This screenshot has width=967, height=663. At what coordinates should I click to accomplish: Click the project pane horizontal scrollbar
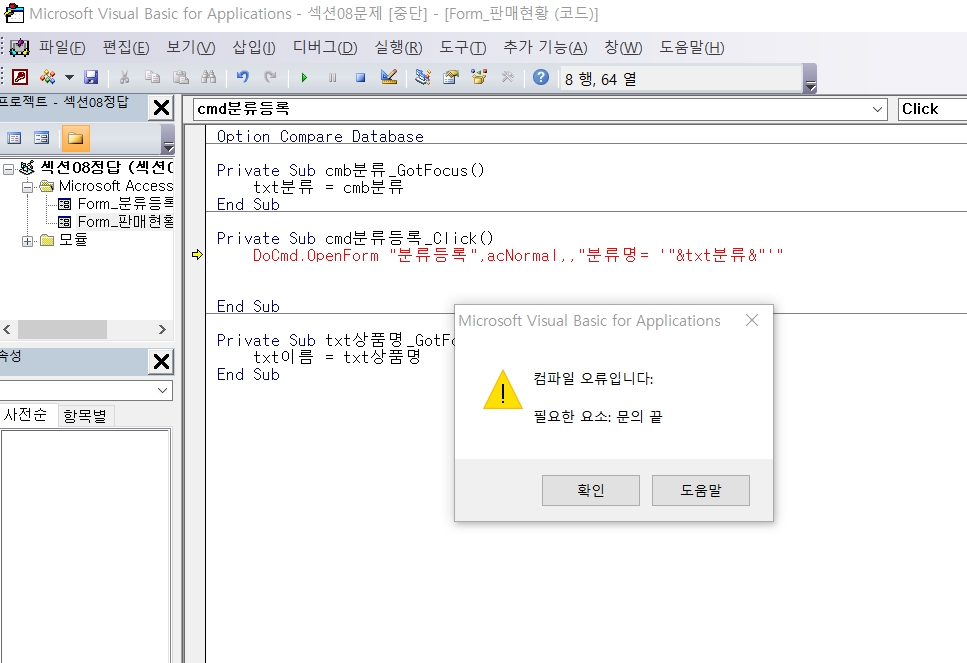[x=60, y=330]
